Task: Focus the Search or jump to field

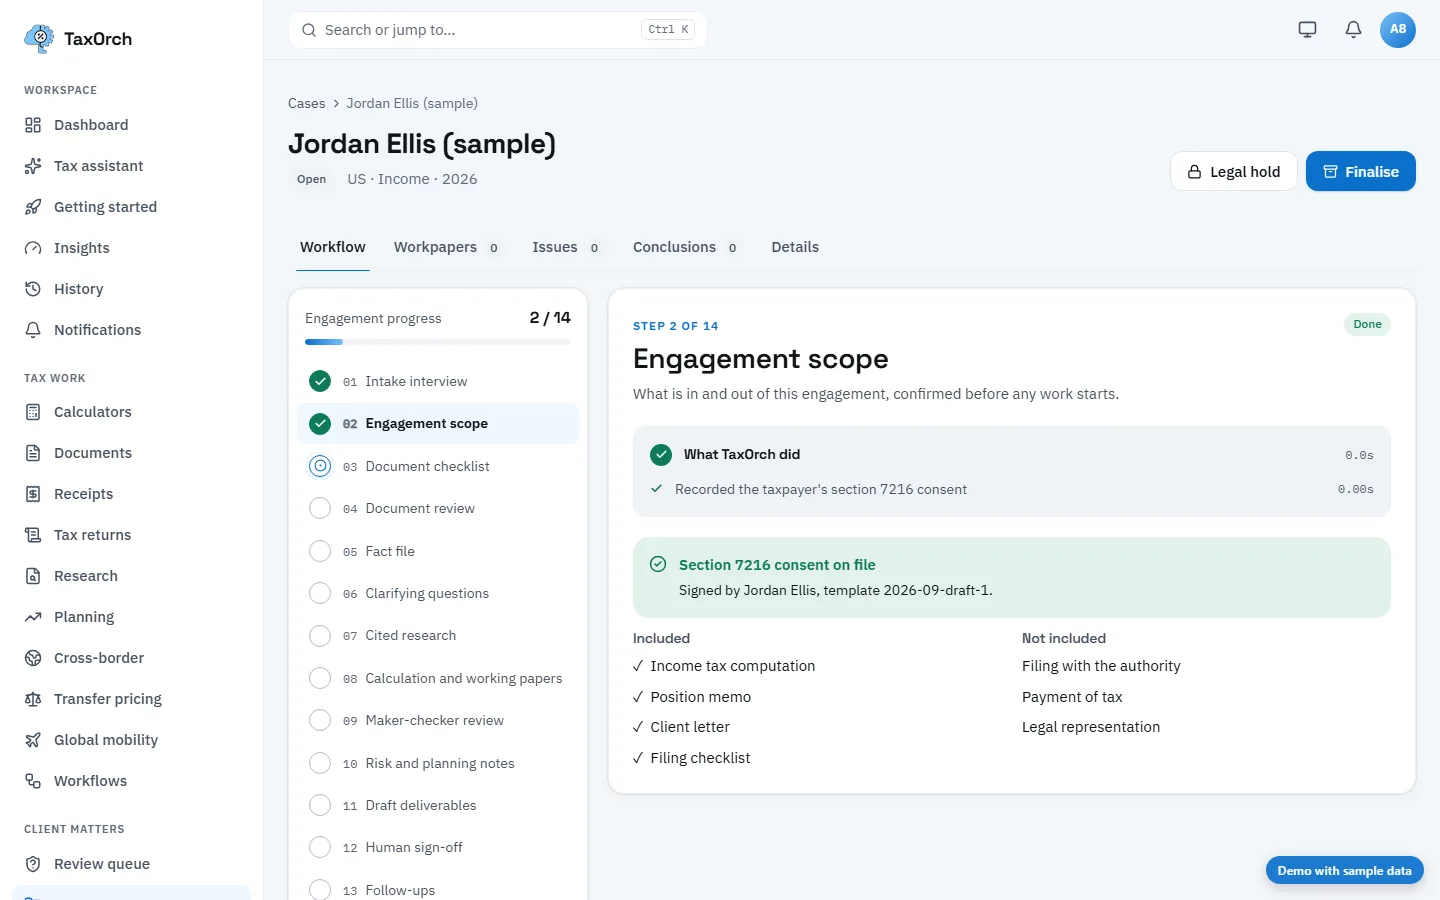Action: point(497,30)
